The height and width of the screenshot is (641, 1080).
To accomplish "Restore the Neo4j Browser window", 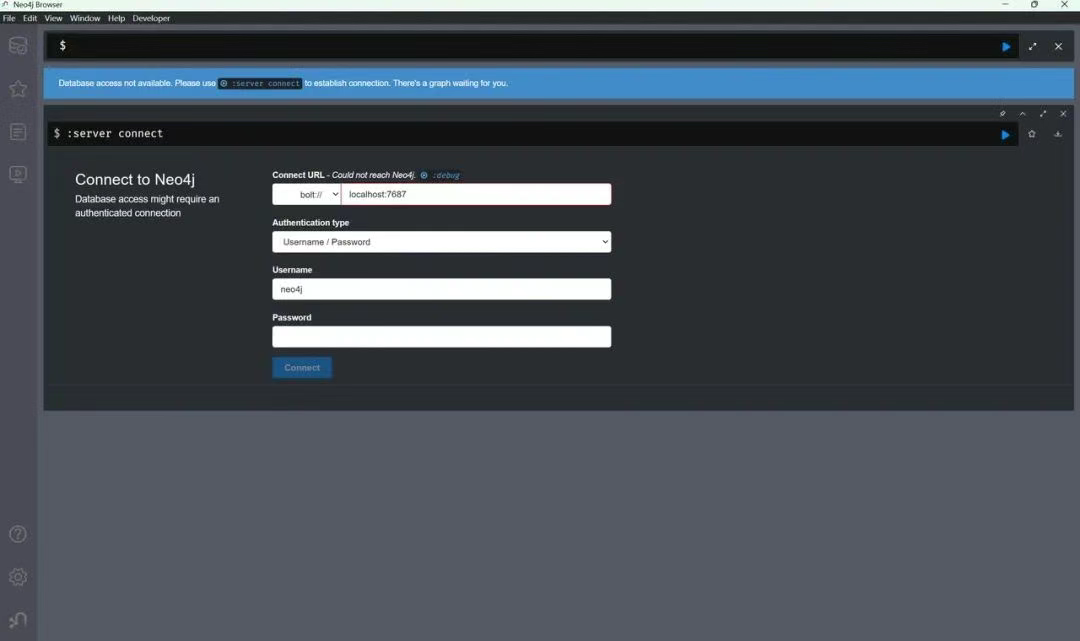I will 1034,5.
